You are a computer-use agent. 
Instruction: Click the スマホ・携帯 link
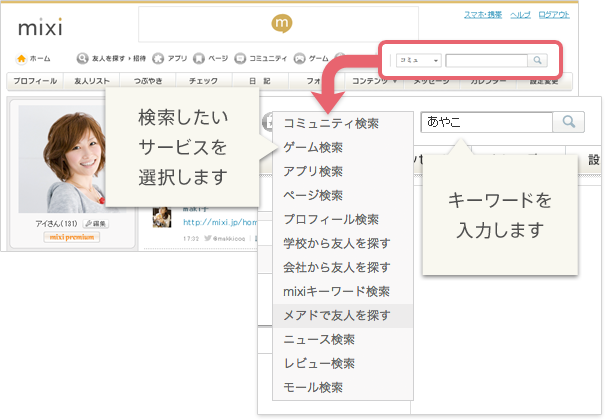click(x=483, y=15)
